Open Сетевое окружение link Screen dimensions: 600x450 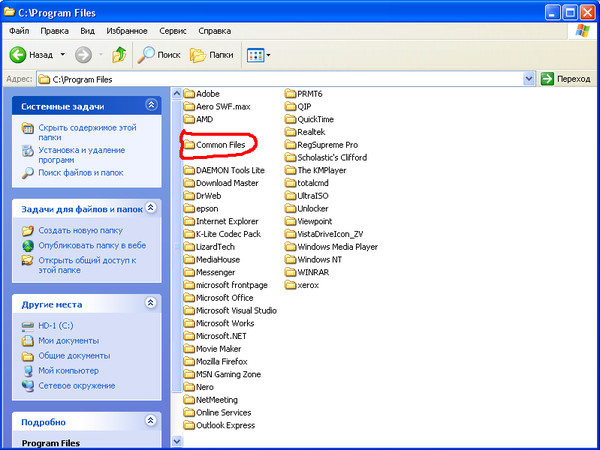click(77, 386)
